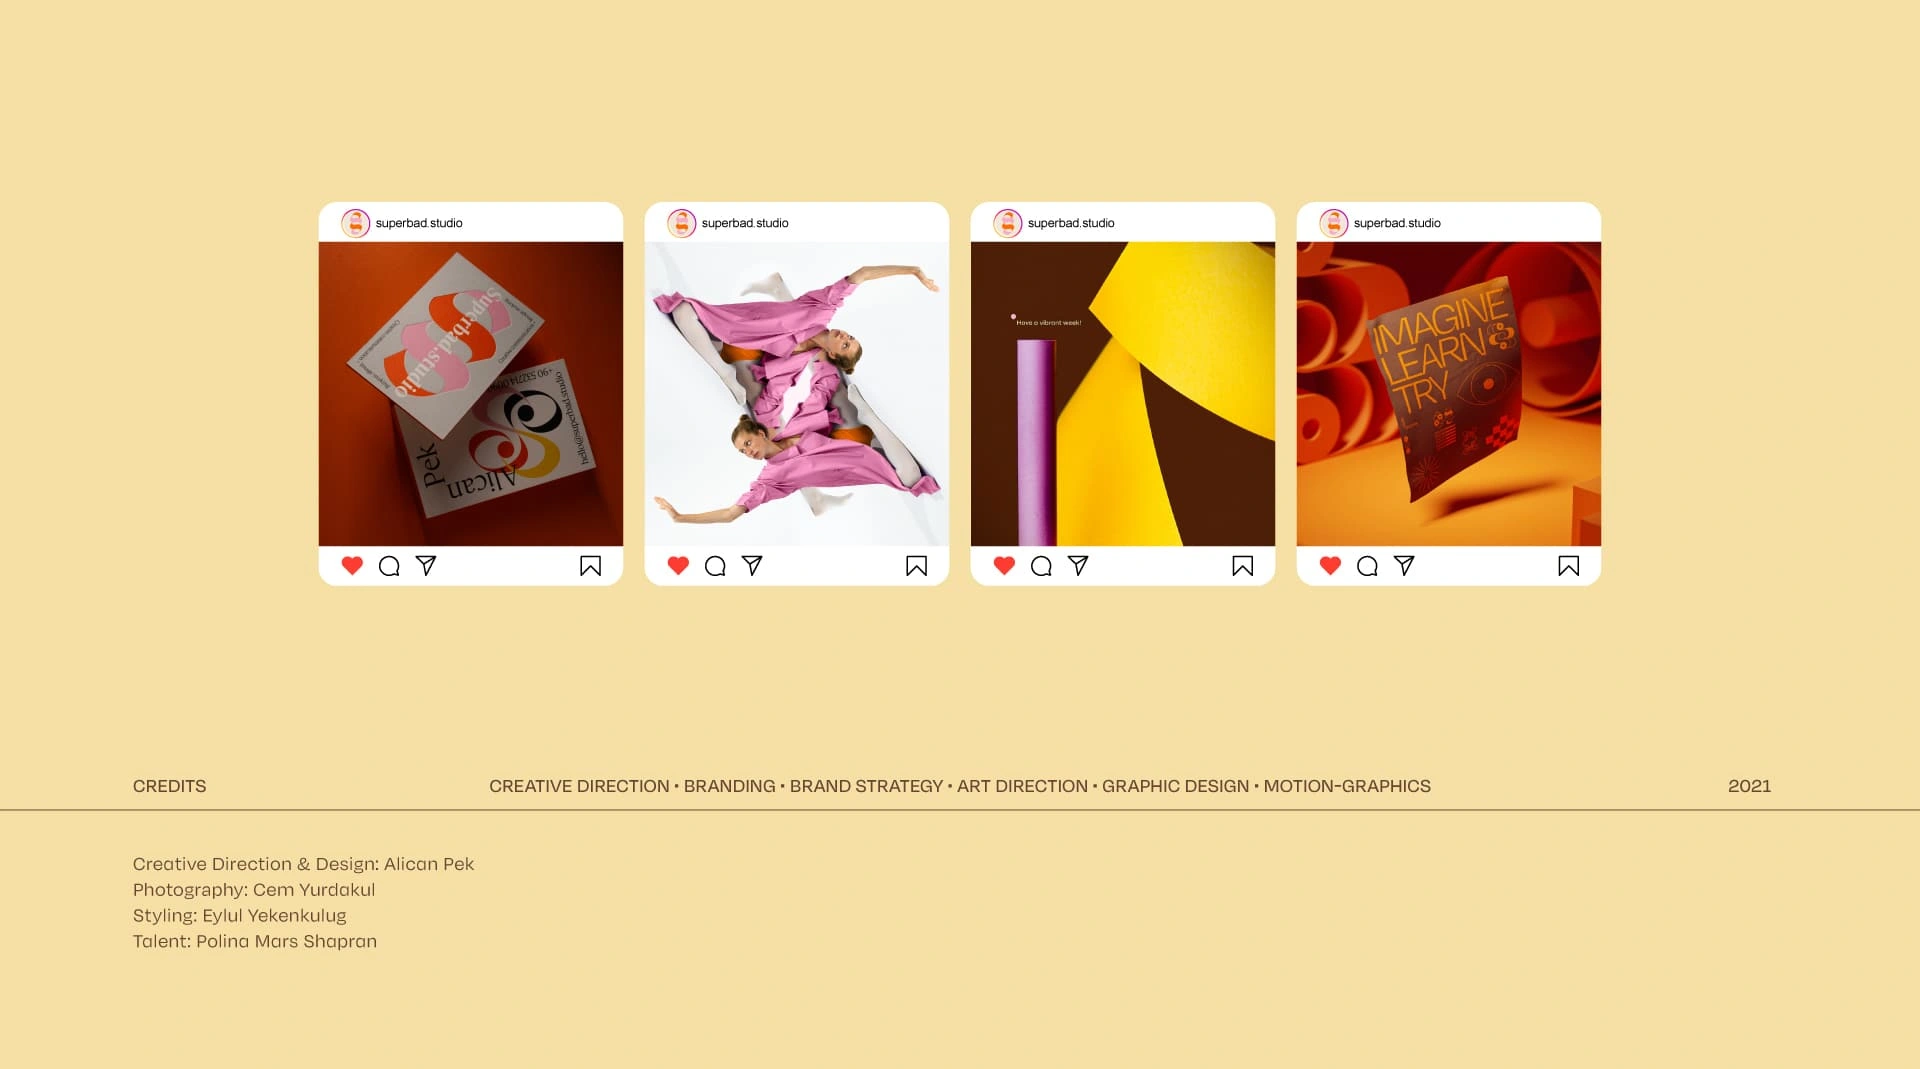
Task: Open comment bubble on pink dancer post
Action: tap(715, 566)
